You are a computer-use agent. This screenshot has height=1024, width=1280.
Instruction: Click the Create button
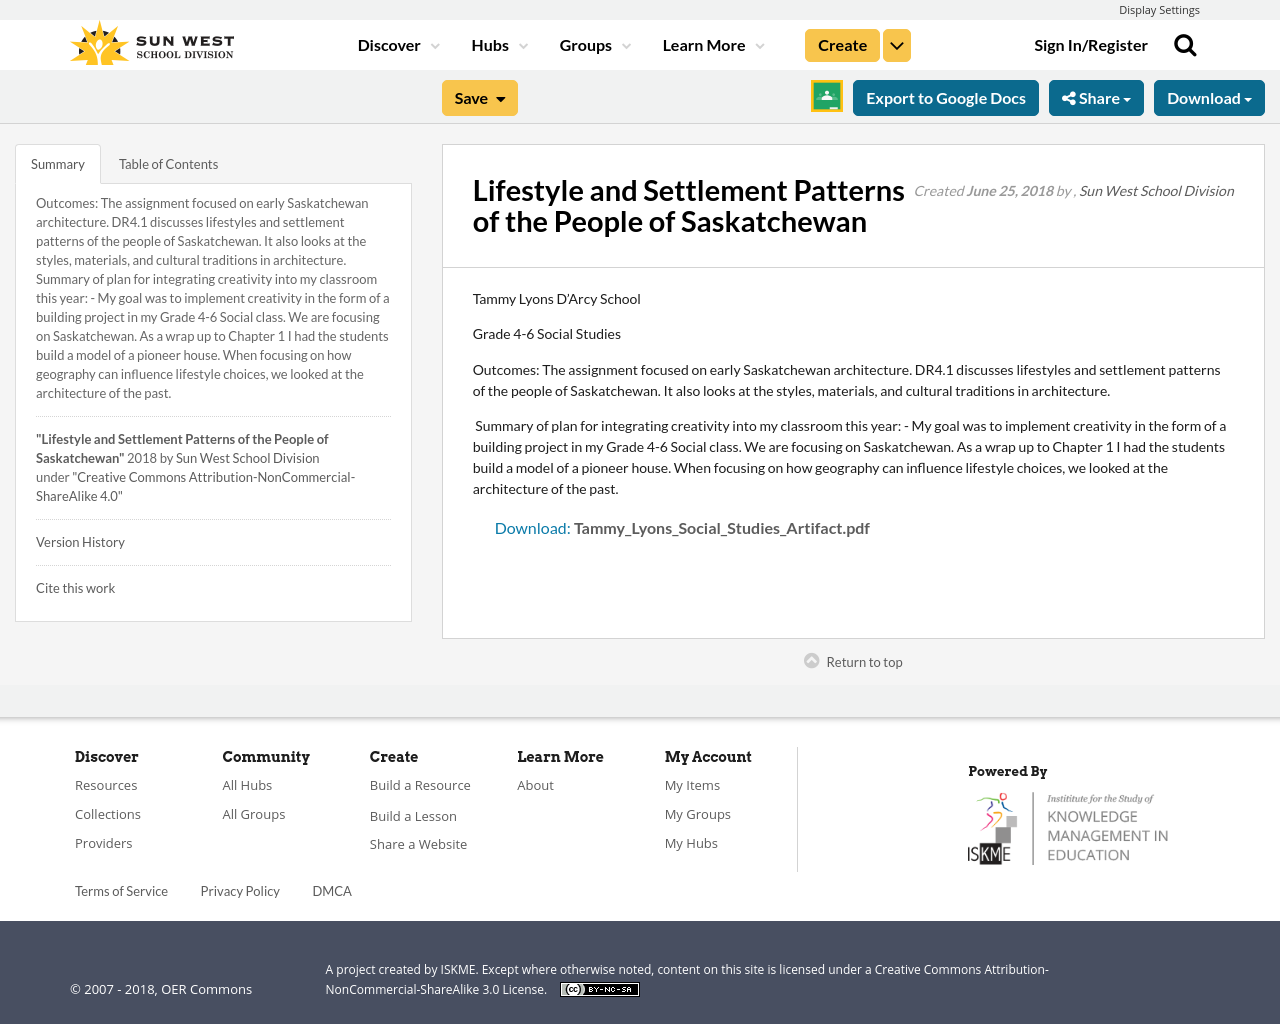click(x=842, y=43)
